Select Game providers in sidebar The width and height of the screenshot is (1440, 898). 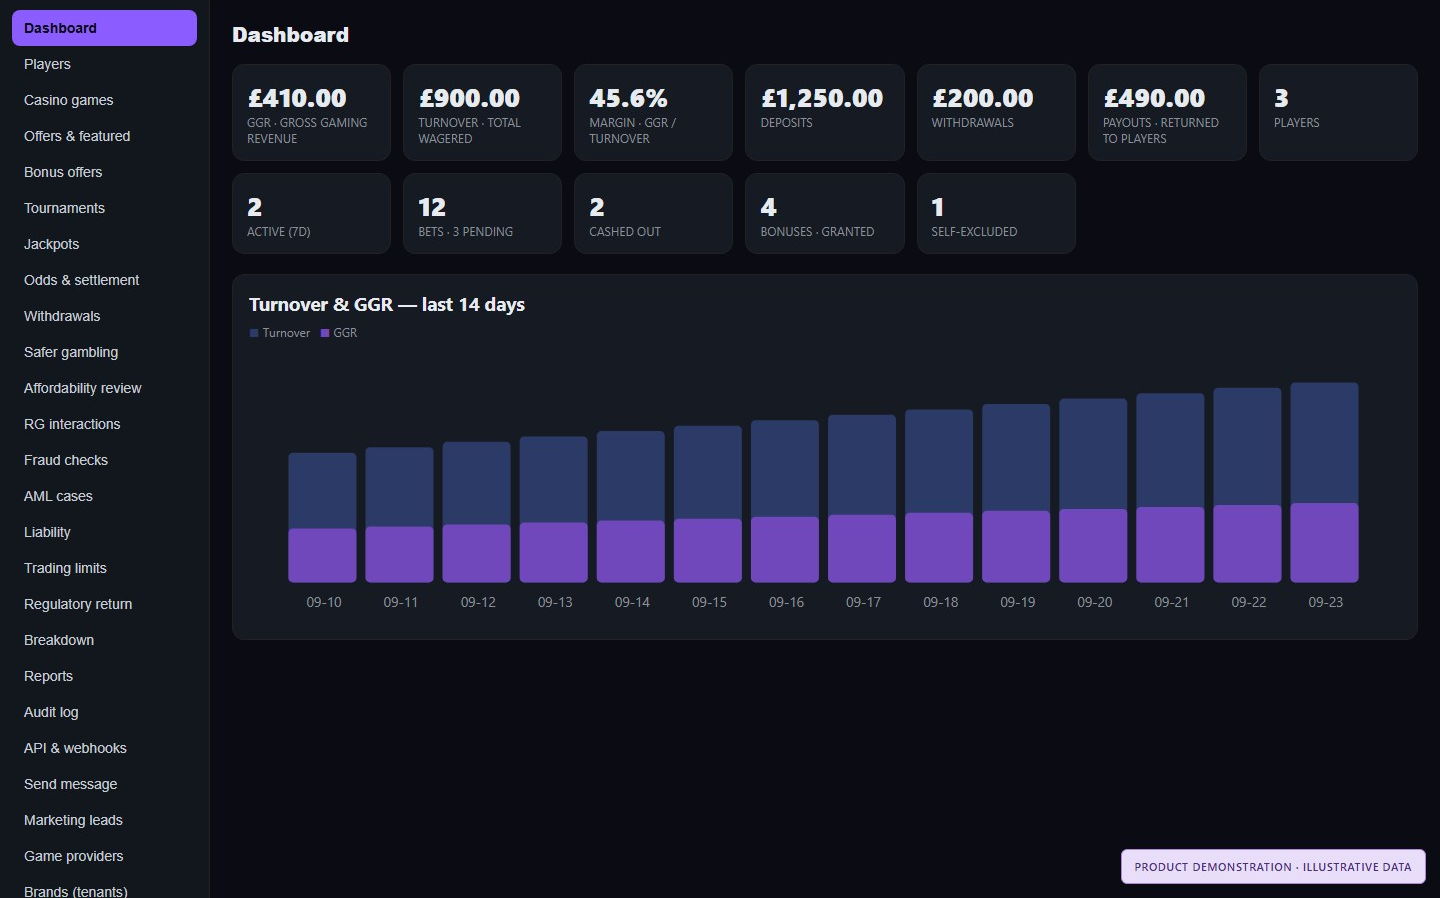104,856
